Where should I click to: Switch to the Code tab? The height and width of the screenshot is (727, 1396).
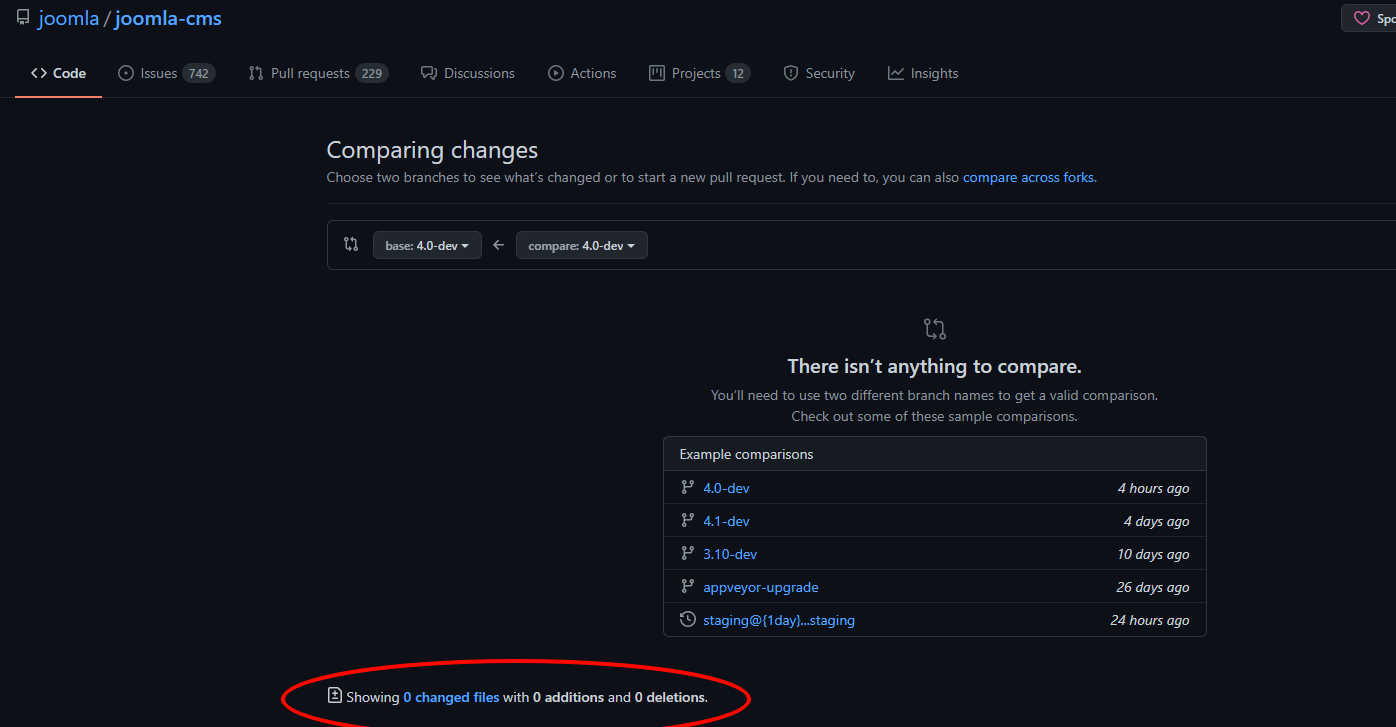pyautogui.click(x=58, y=73)
